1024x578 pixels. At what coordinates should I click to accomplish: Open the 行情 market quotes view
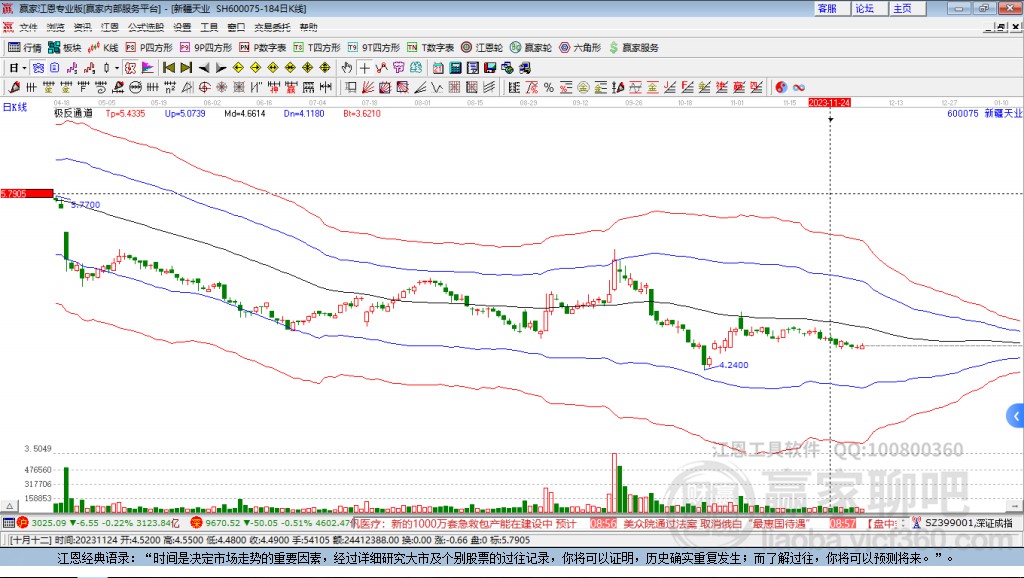(x=25, y=47)
